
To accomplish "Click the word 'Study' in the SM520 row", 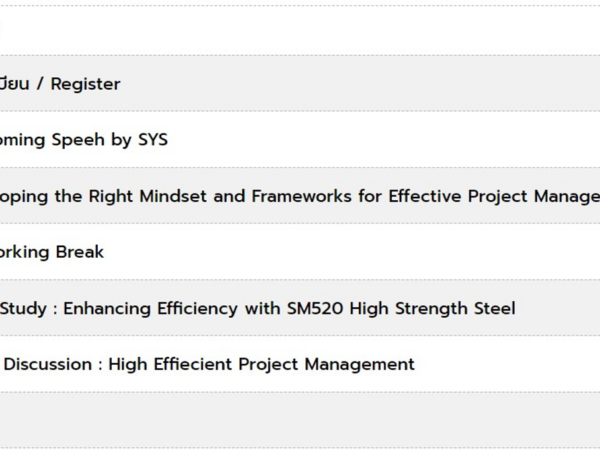I will [x=23, y=308].
